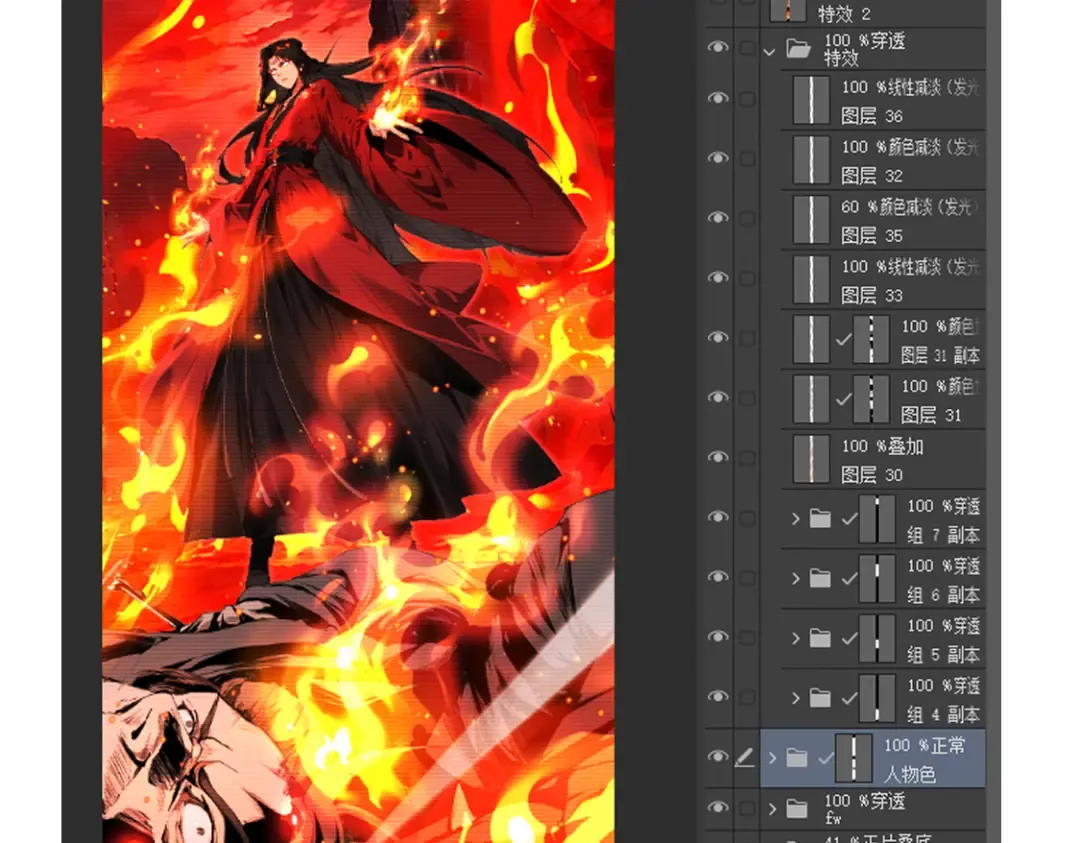This screenshot has height=843, width=1080.
Task: Toggle visibility of 图层 33 layer
Action: (x=718, y=278)
